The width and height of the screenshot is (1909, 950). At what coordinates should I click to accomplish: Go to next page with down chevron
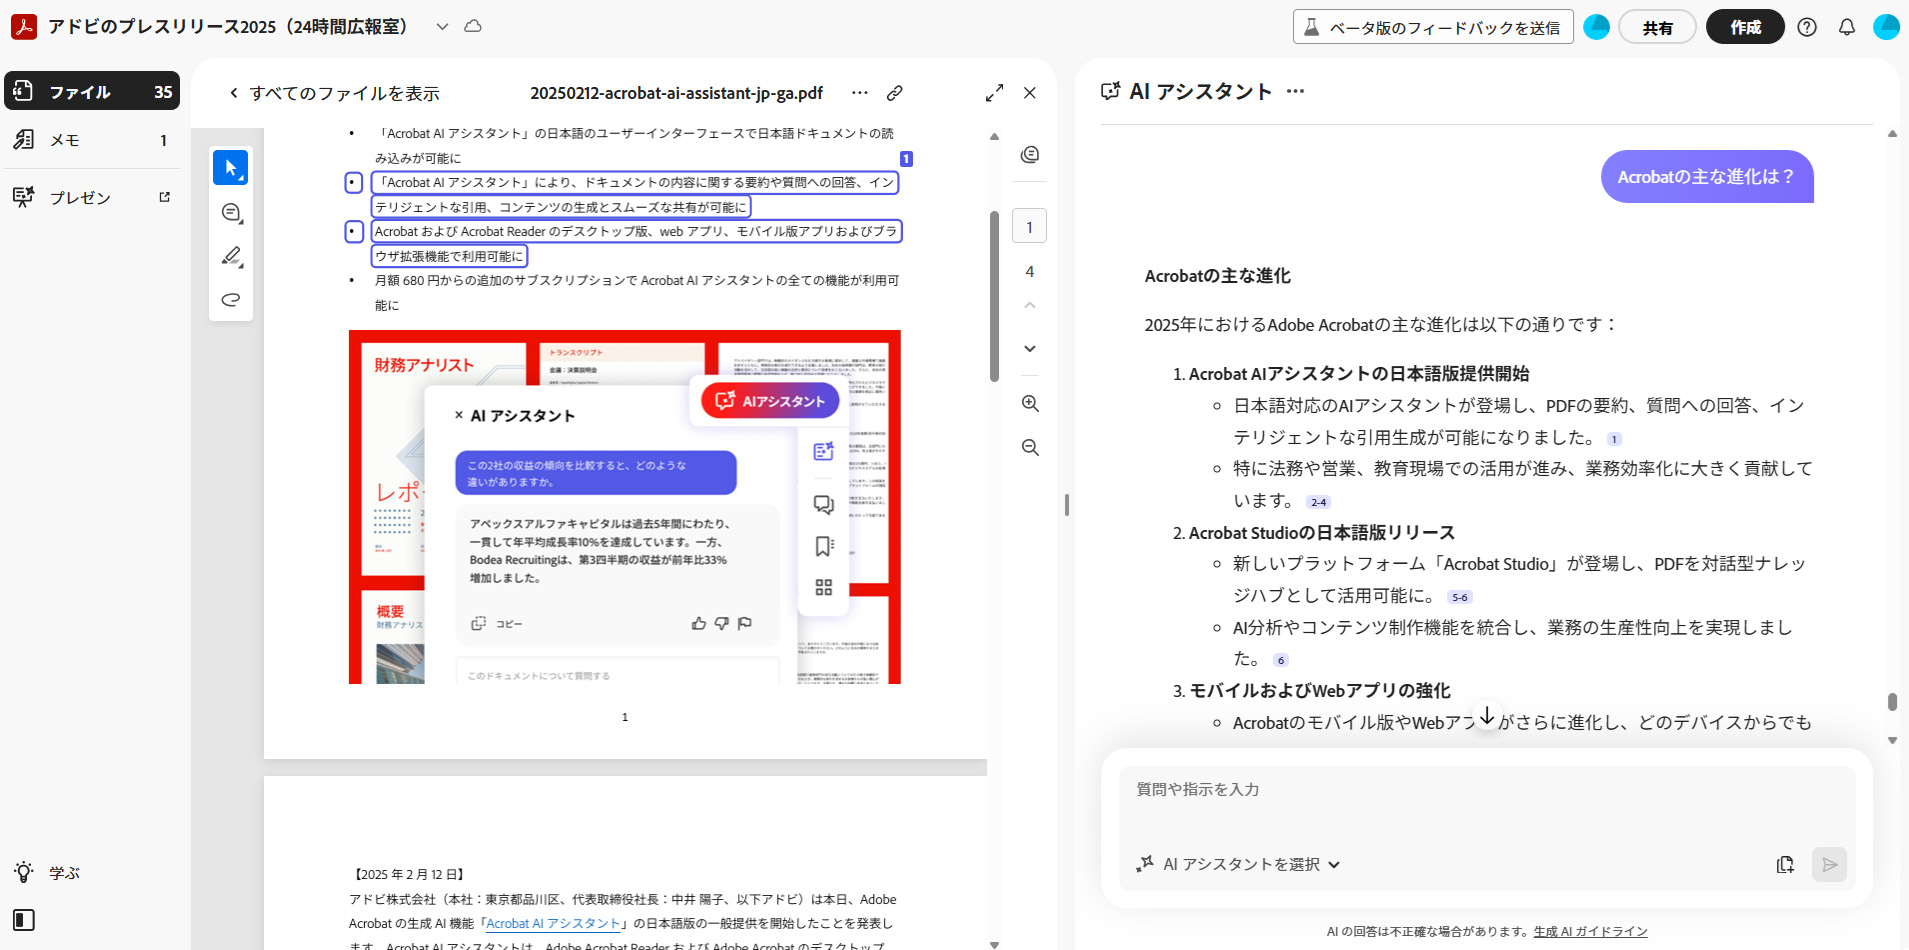click(1029, 349)
